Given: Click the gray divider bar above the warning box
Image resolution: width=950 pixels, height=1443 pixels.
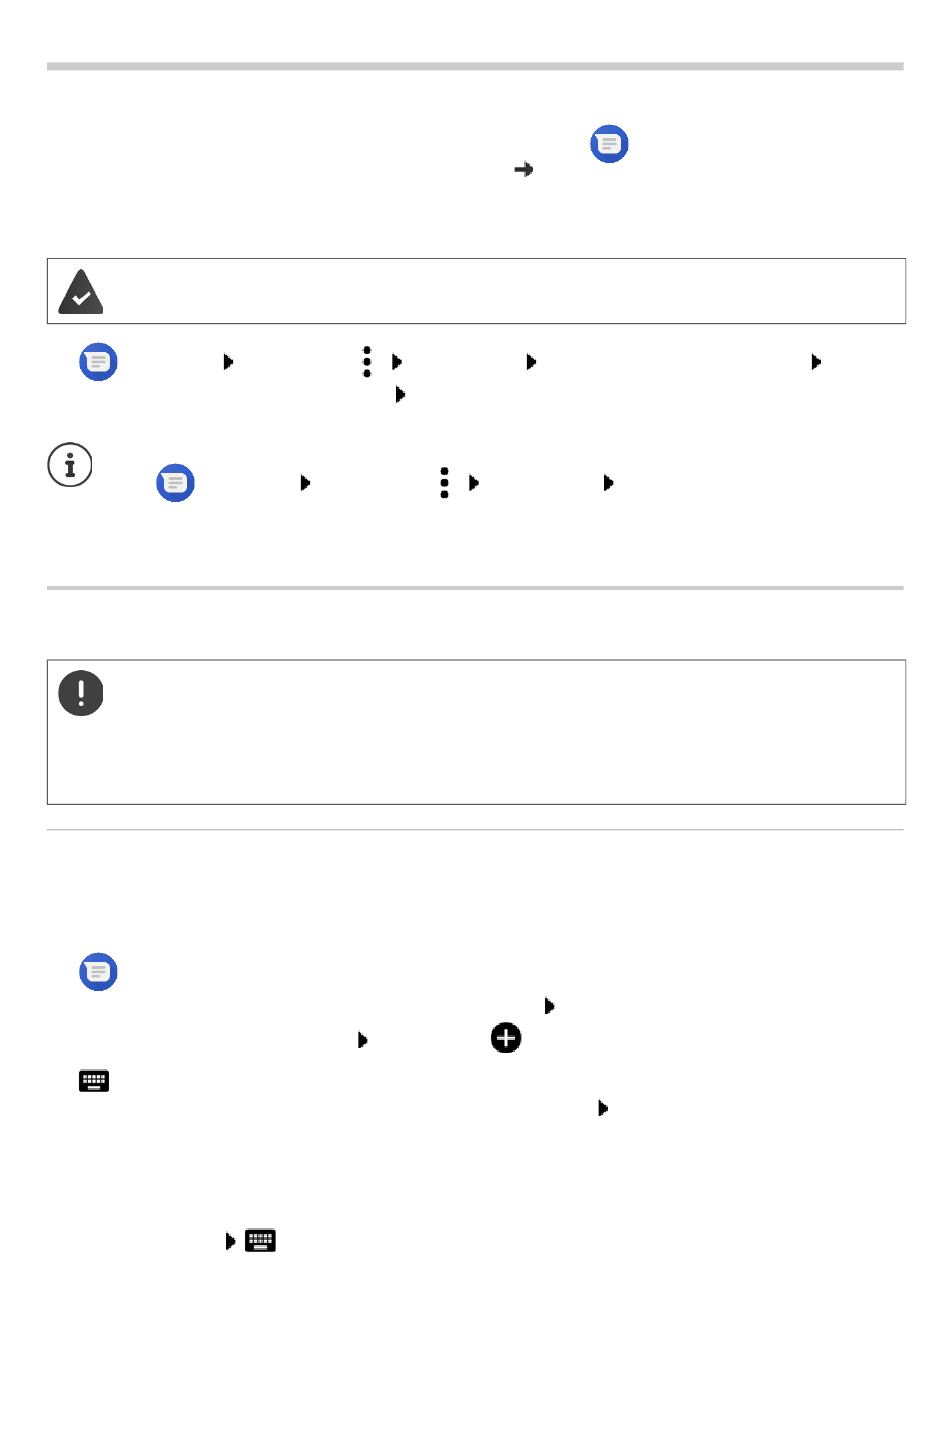Looking at the screenshot, I should click(475, 588).
